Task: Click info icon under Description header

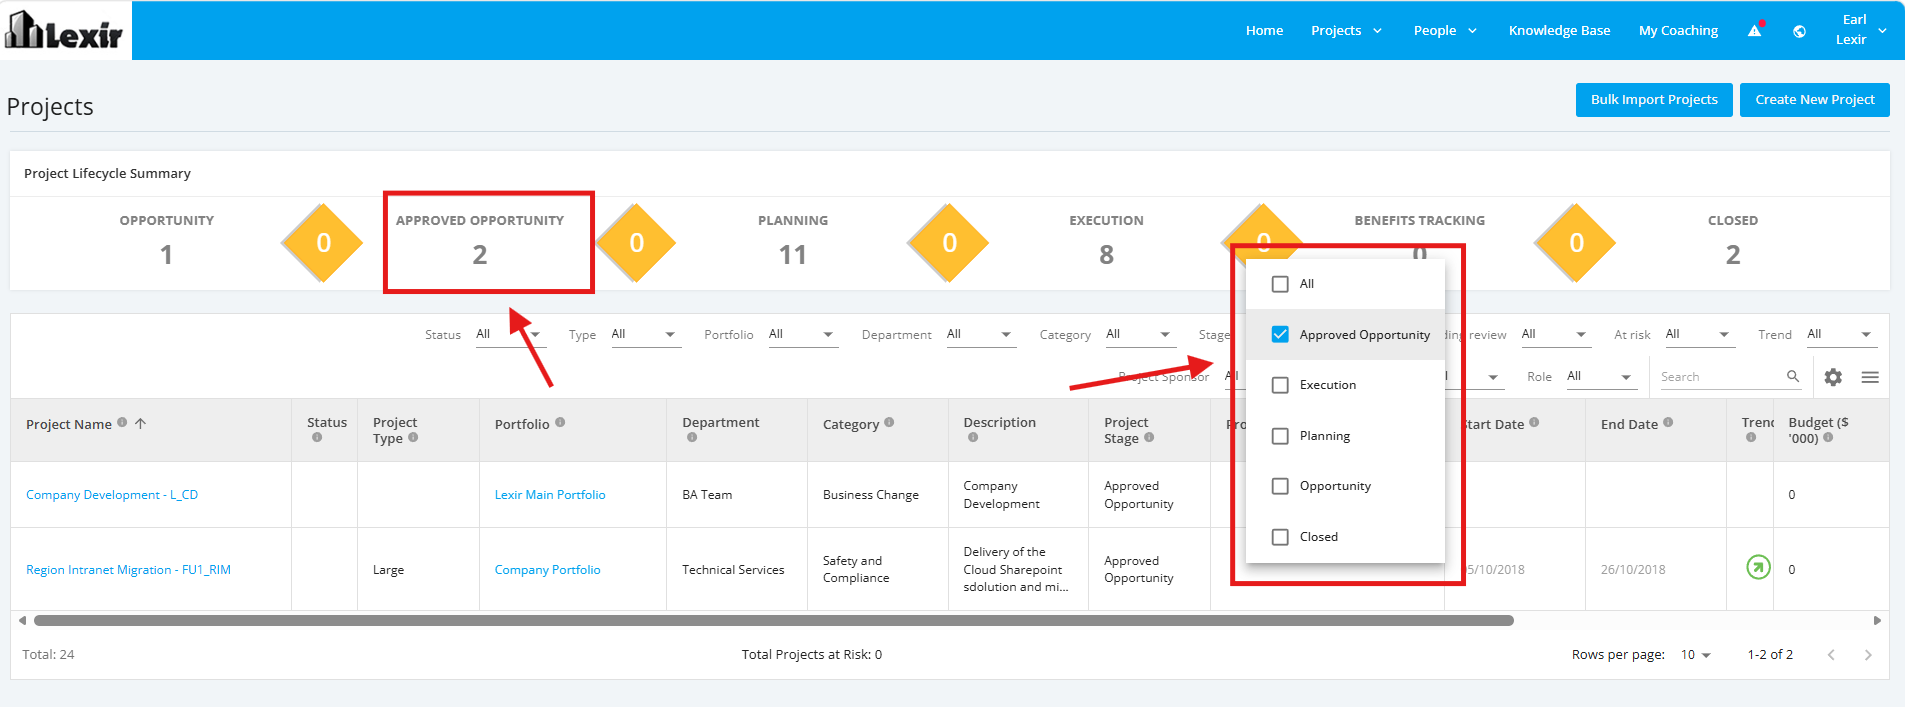Action: pyautogui.click(x=973, y=437)
